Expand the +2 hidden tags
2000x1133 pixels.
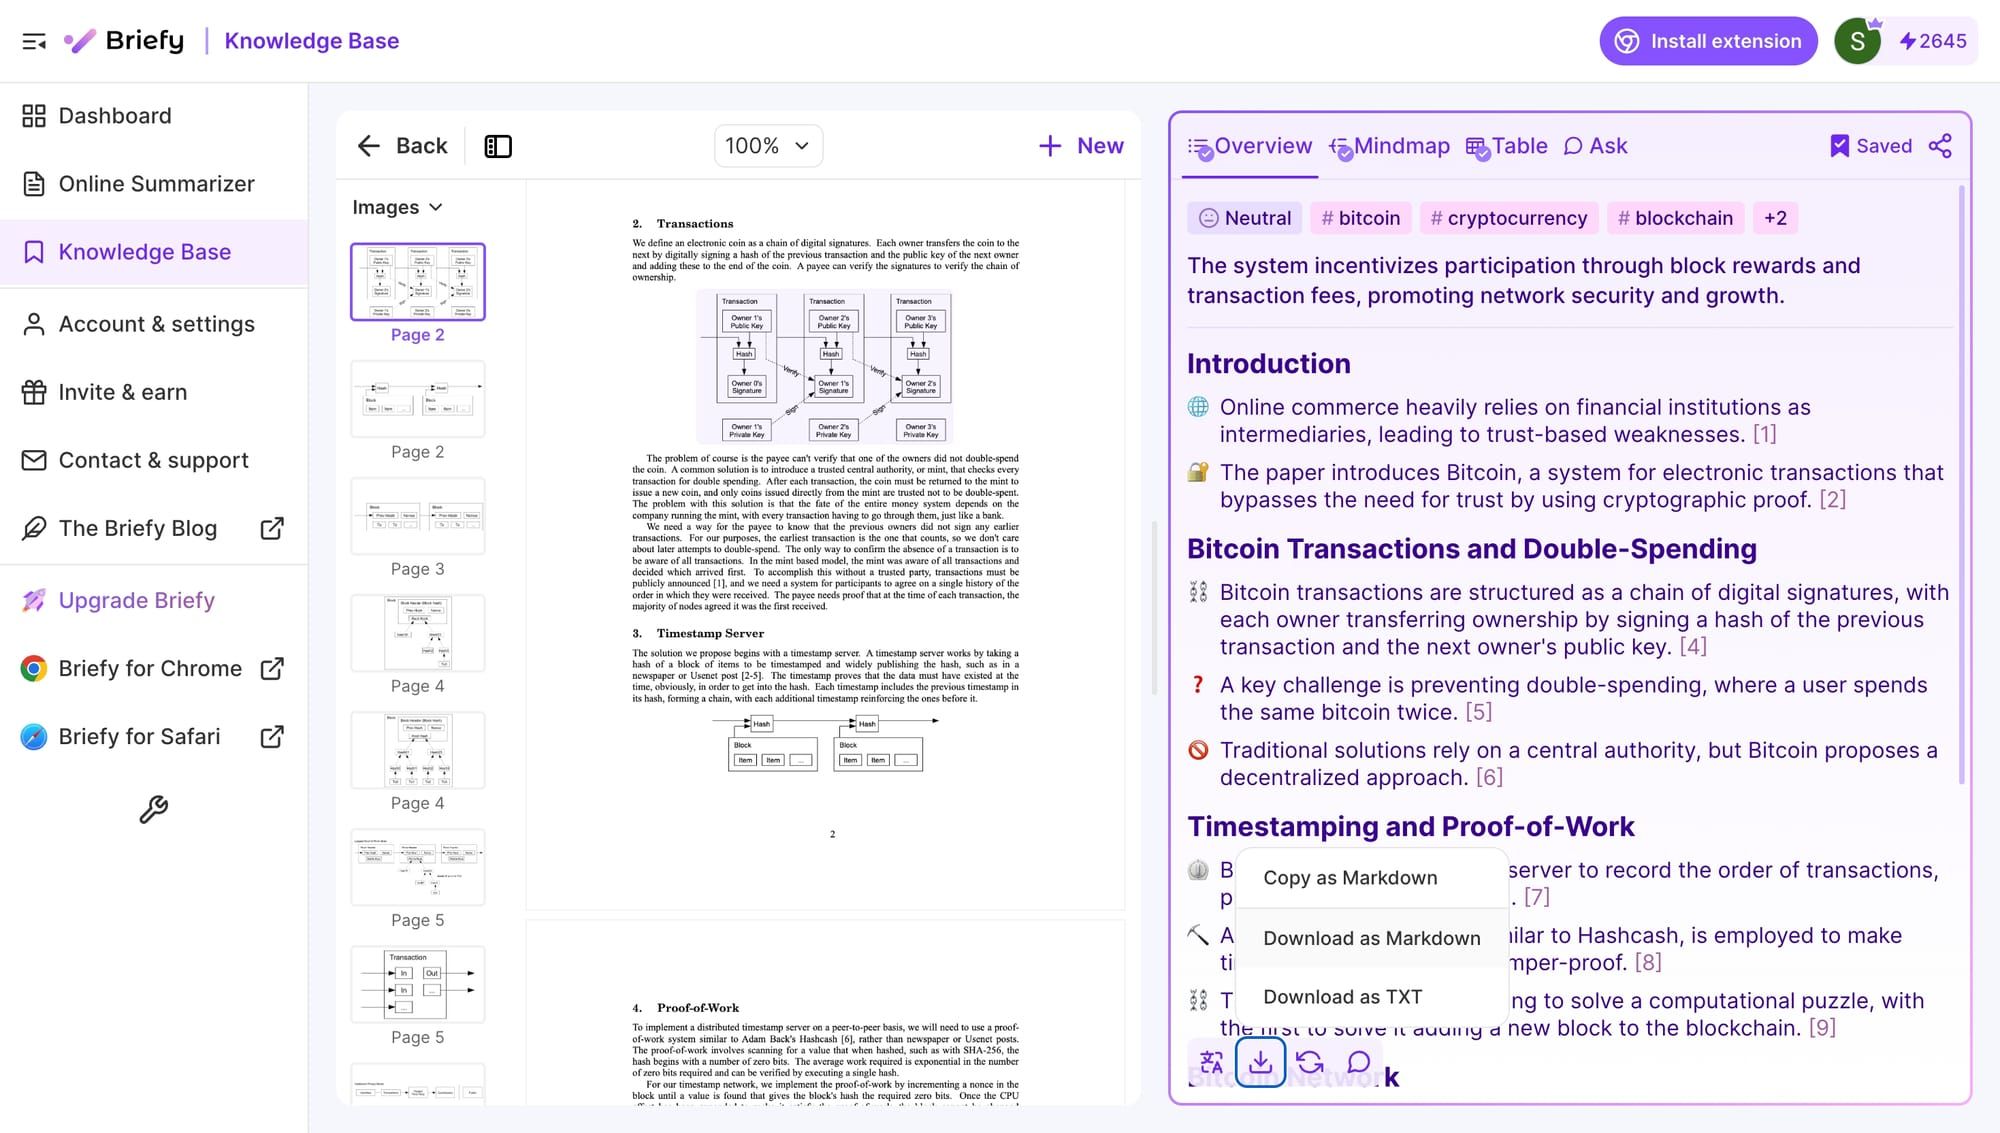pos(1775,218)
